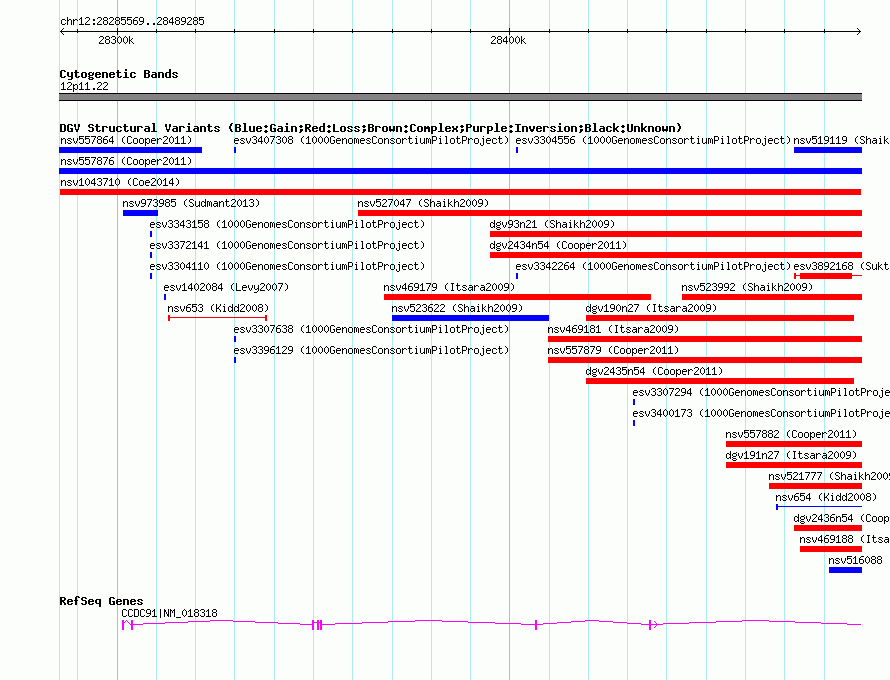Click the nsv527047 (Shaikh2009) label
The width and height of the screenshot is (890, 680).
[x=423, y=203]
